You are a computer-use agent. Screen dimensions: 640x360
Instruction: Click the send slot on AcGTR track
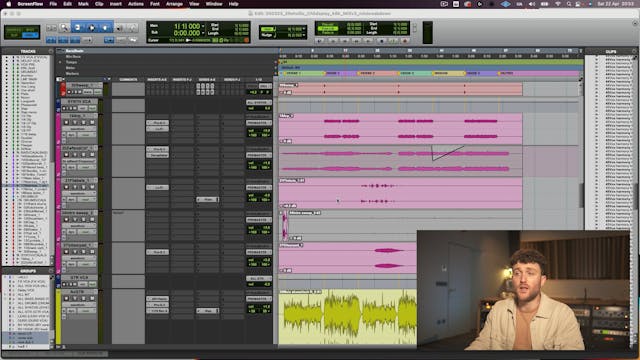(x=208, y=311)
